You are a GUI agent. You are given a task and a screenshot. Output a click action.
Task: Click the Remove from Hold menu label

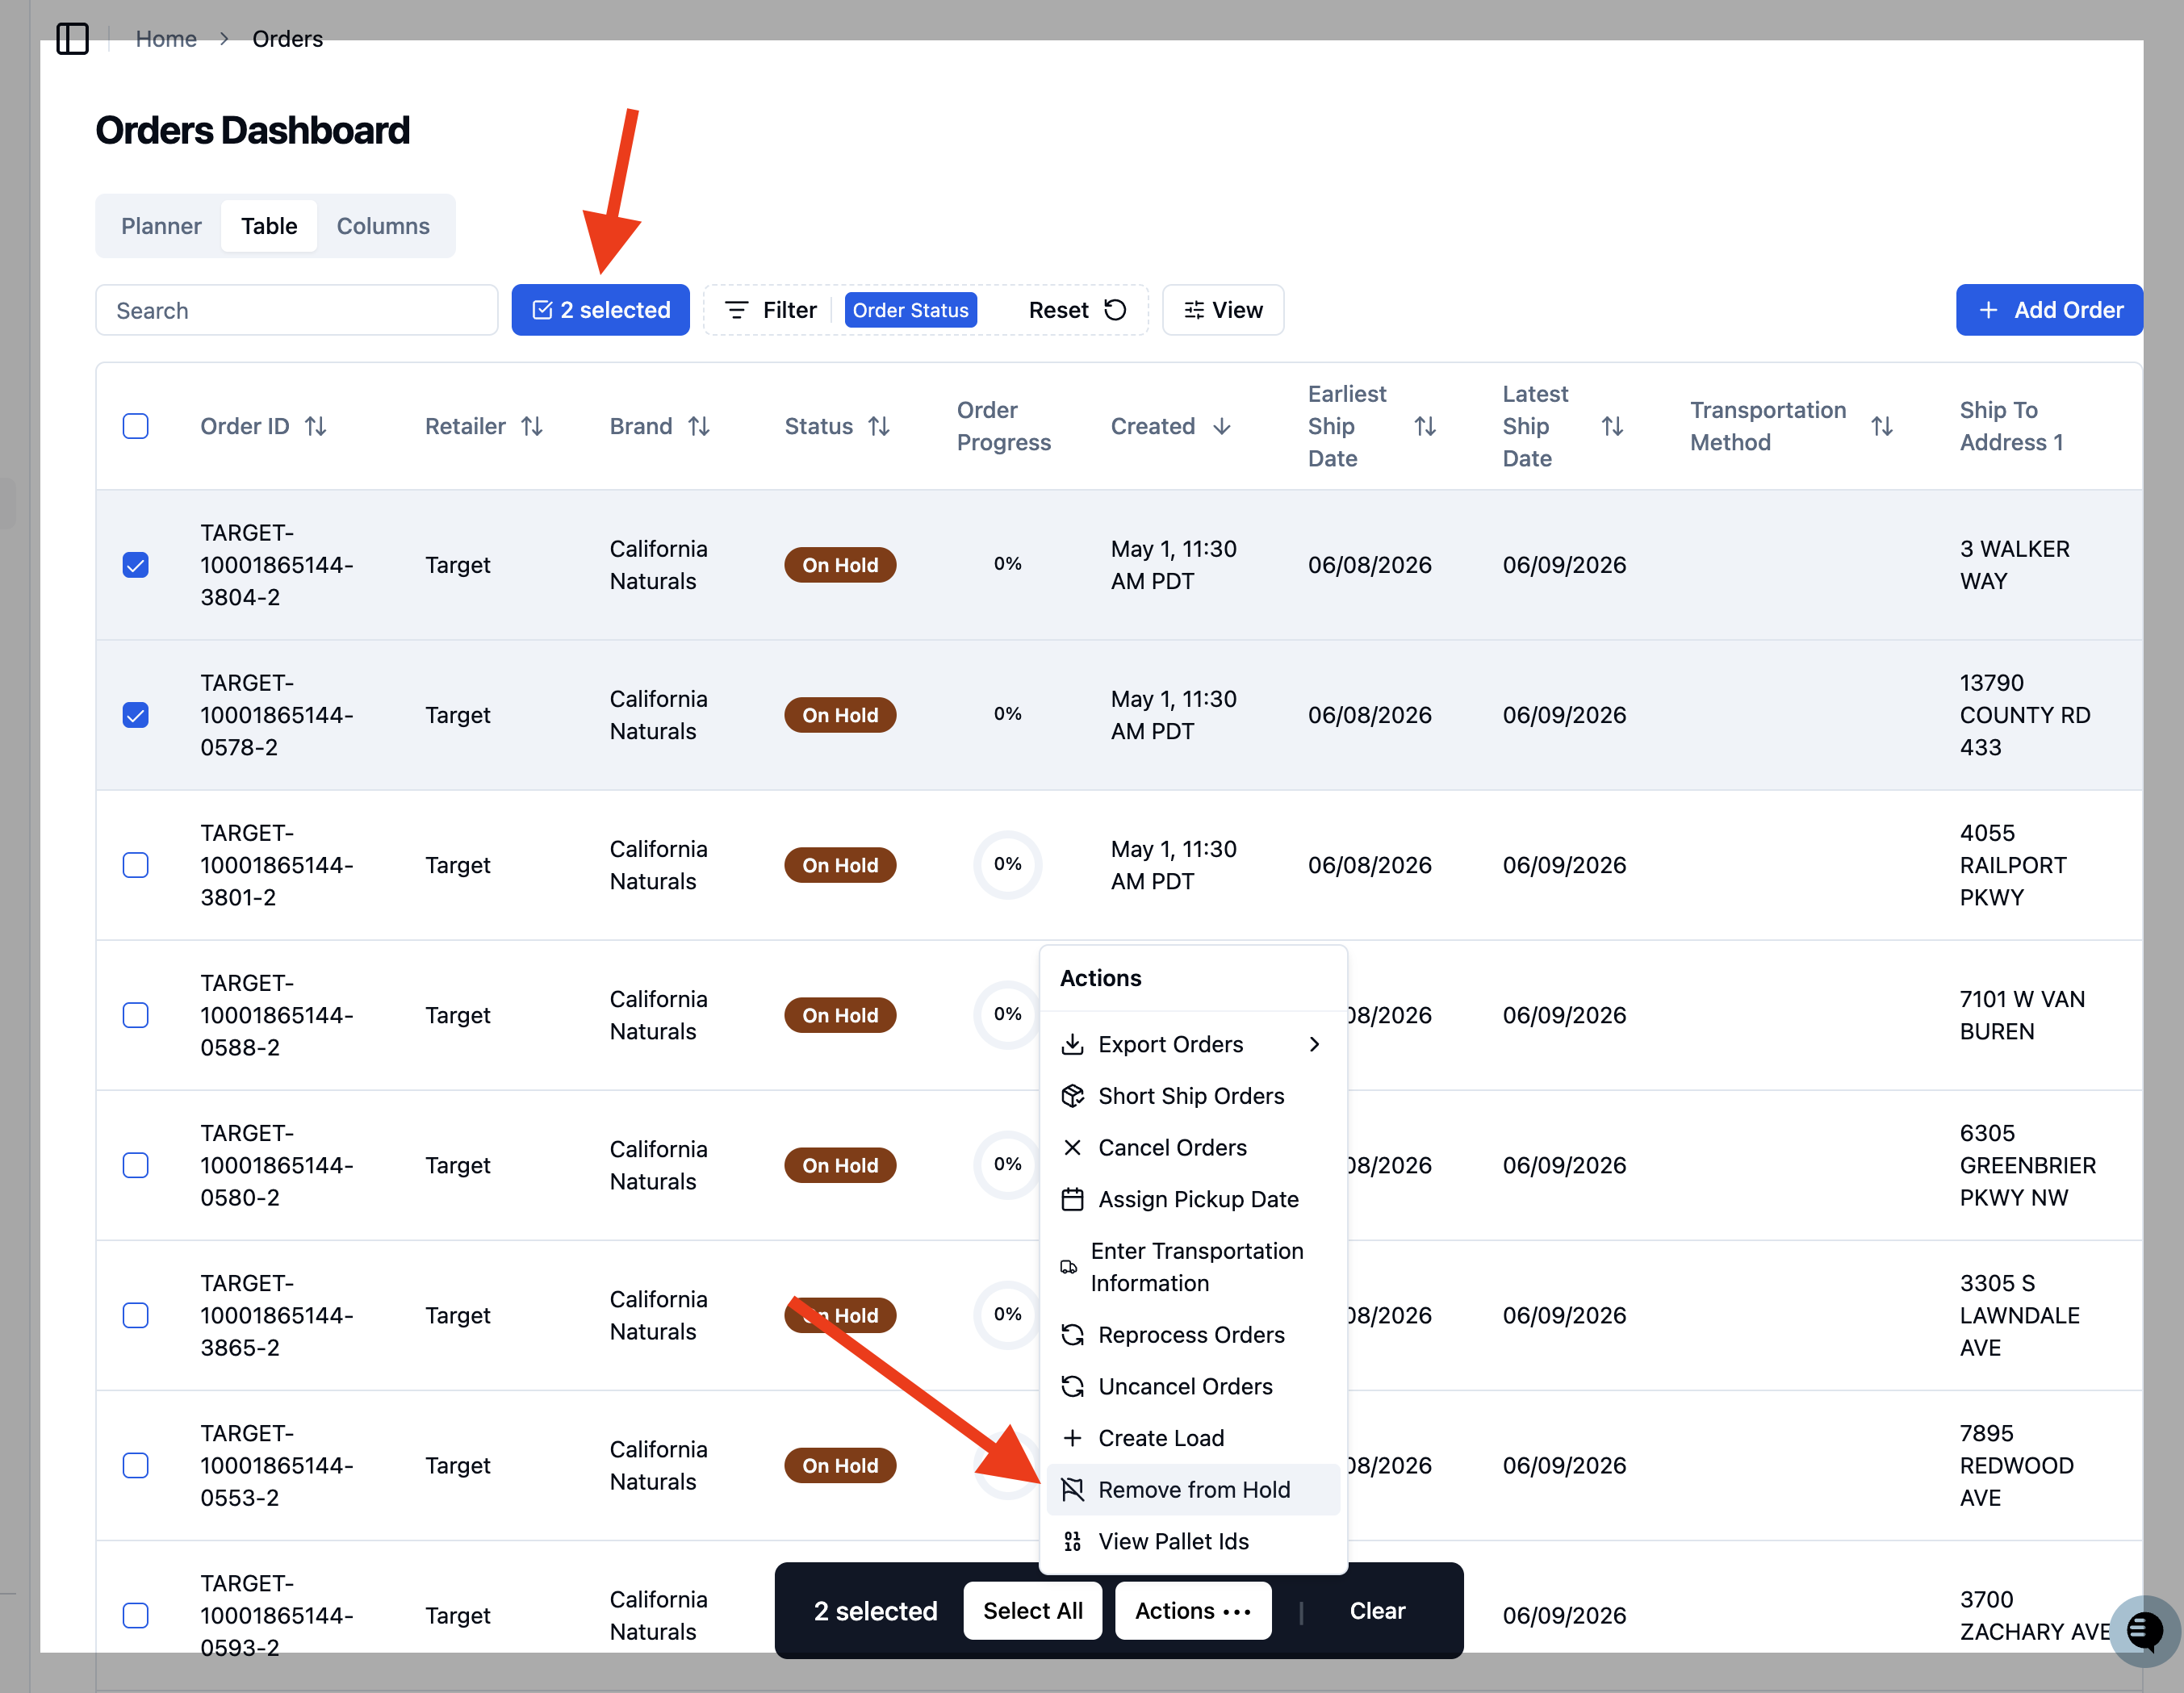coord(1194,1489)
